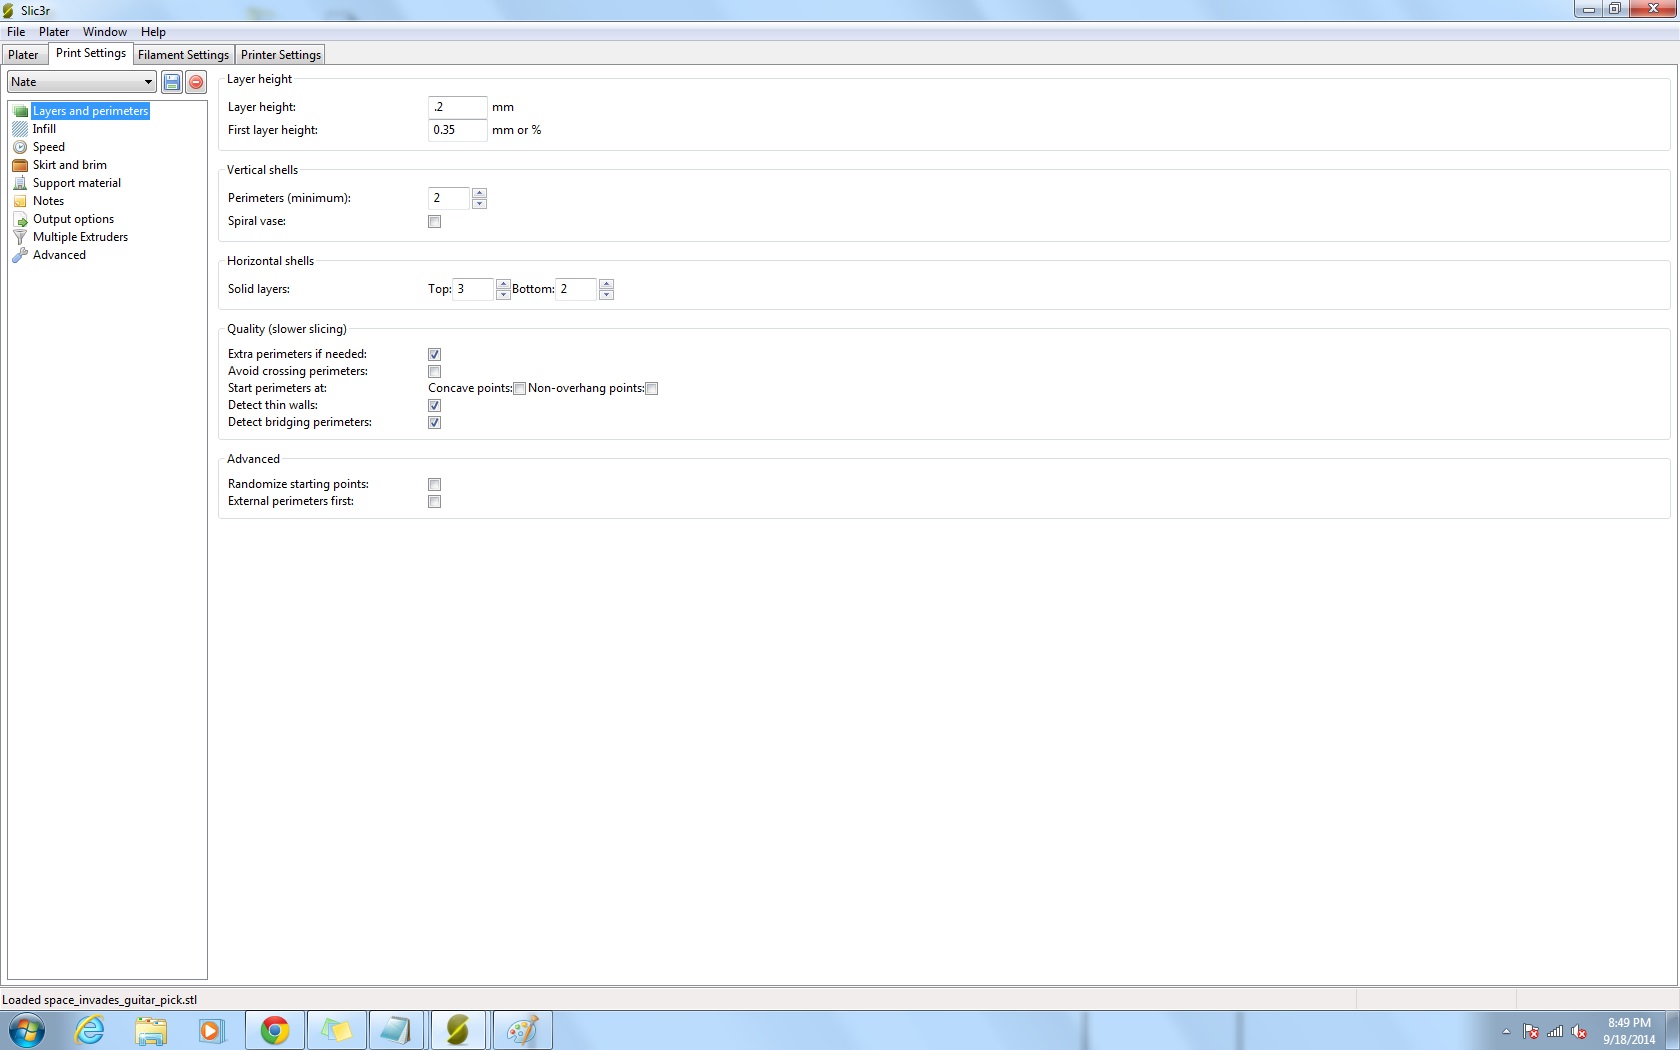This screenshot has height=1050, width=1680.
Task: Decrease Perimeters minimum with down arrow
Action: (479, 204)
